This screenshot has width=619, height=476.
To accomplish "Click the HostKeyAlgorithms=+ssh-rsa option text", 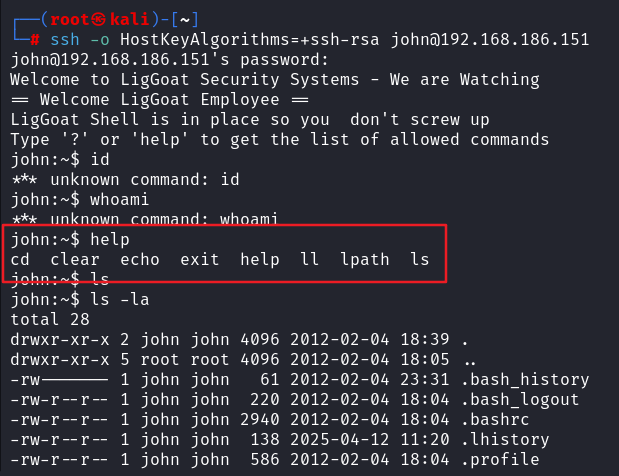I will click(x=250, y=39).
